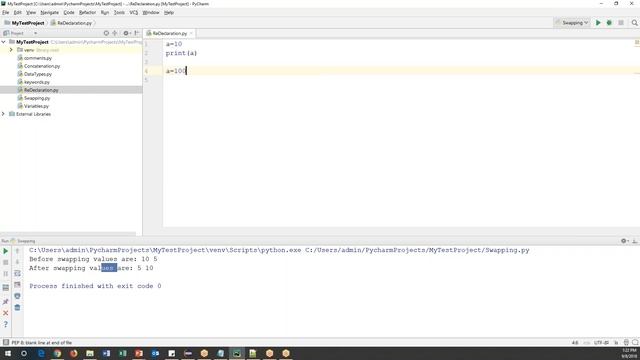Image resolution: width=640 pixels, height=360 pixels.
Task: Collapse MyTestProject tree node
Action: click(4, 42)
